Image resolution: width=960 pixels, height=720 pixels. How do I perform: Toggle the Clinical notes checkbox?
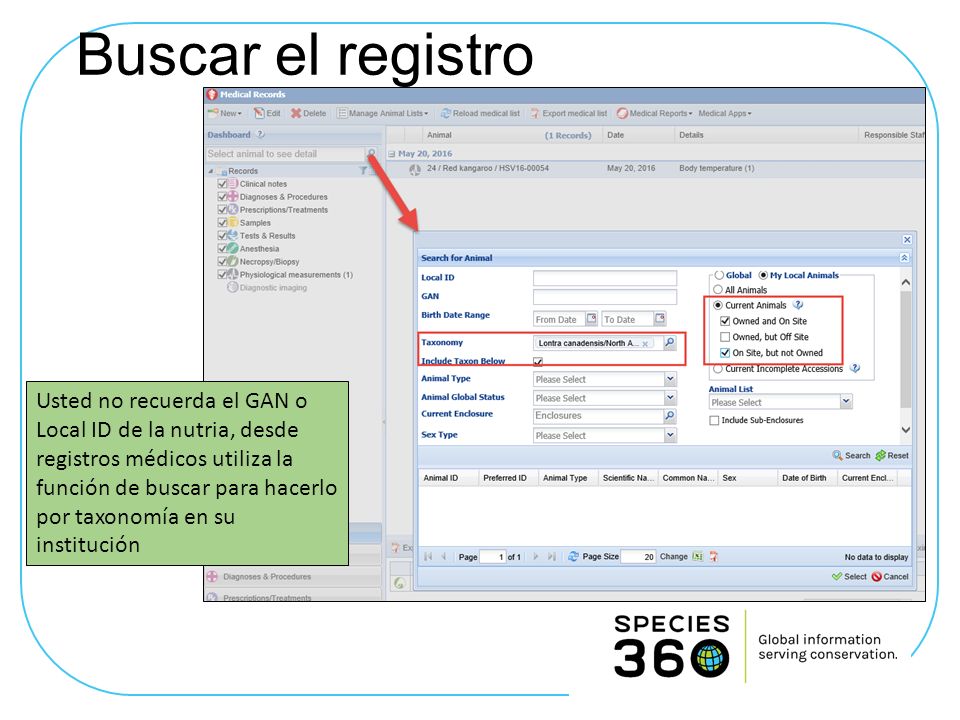[x=223, y=184]
